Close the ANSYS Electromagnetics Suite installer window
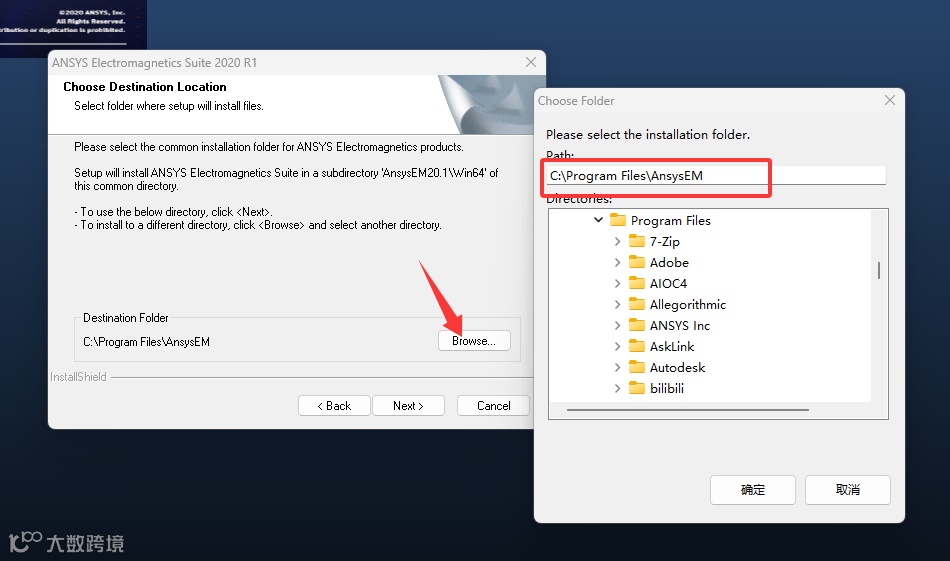 pyautogui.click(x=531, y=62)
